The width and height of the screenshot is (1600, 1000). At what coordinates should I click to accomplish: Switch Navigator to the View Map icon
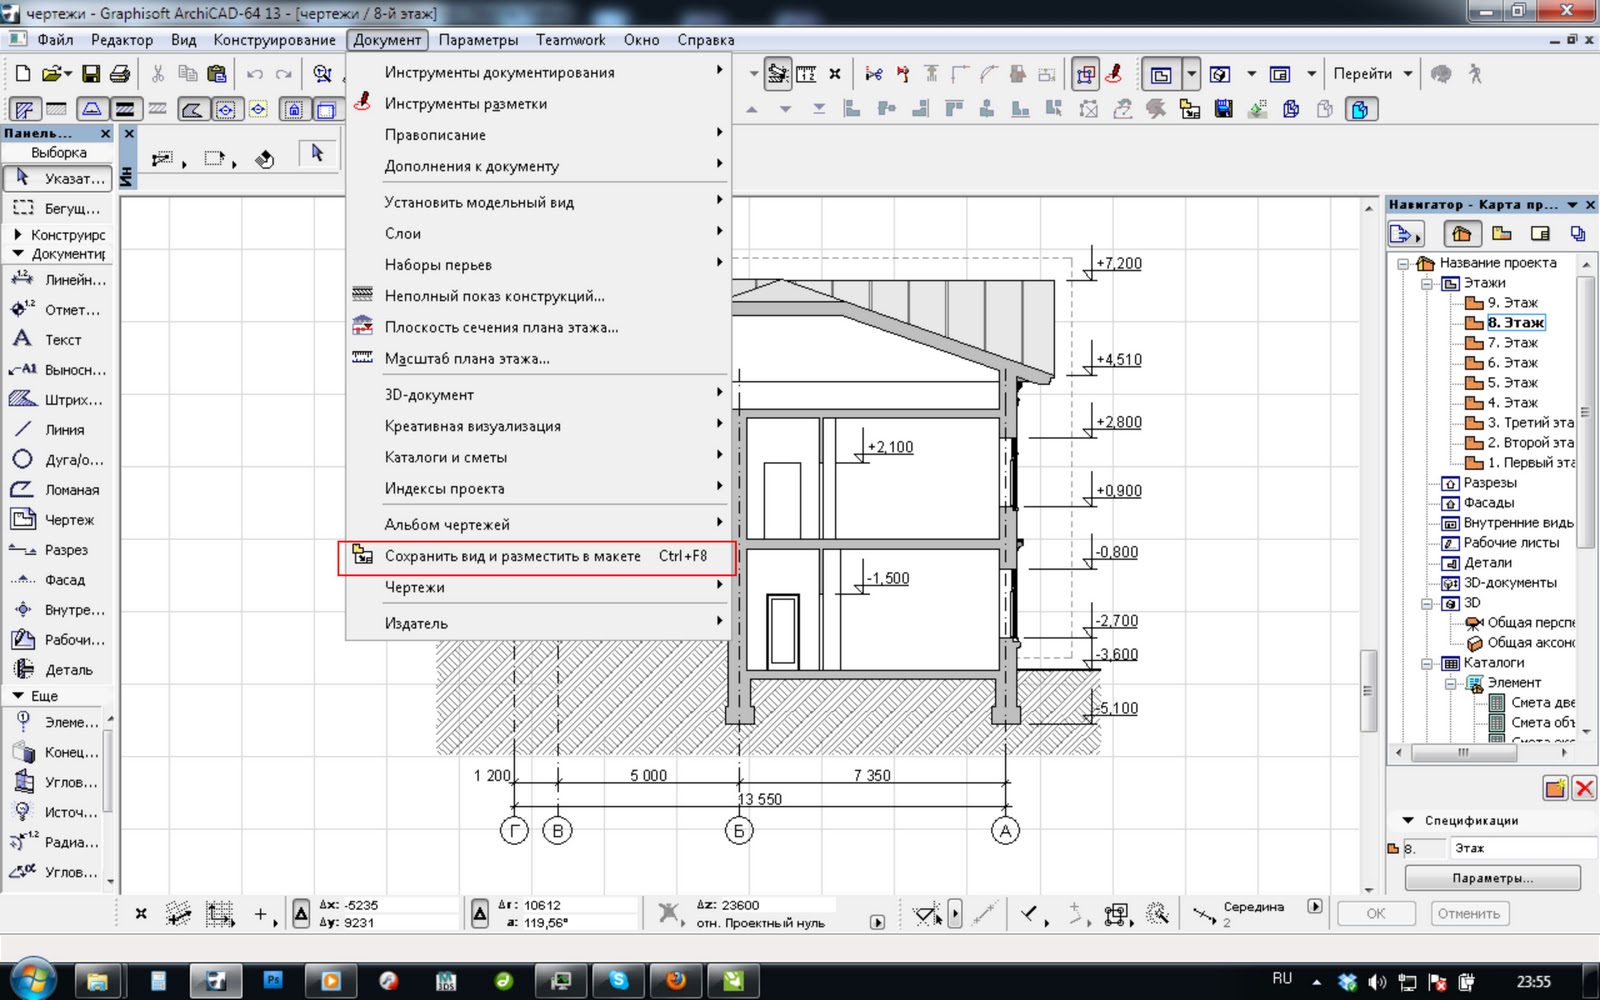[1502, 233]
